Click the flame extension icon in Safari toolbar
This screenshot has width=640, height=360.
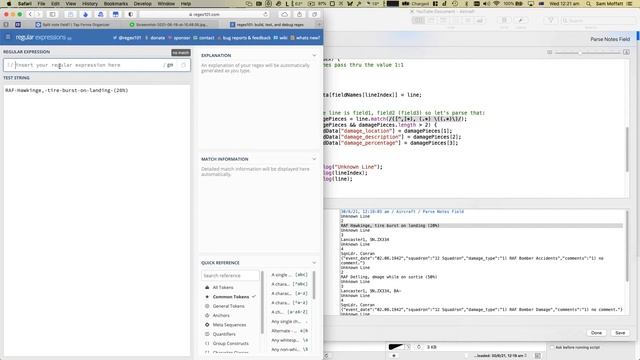coord(85,14)
